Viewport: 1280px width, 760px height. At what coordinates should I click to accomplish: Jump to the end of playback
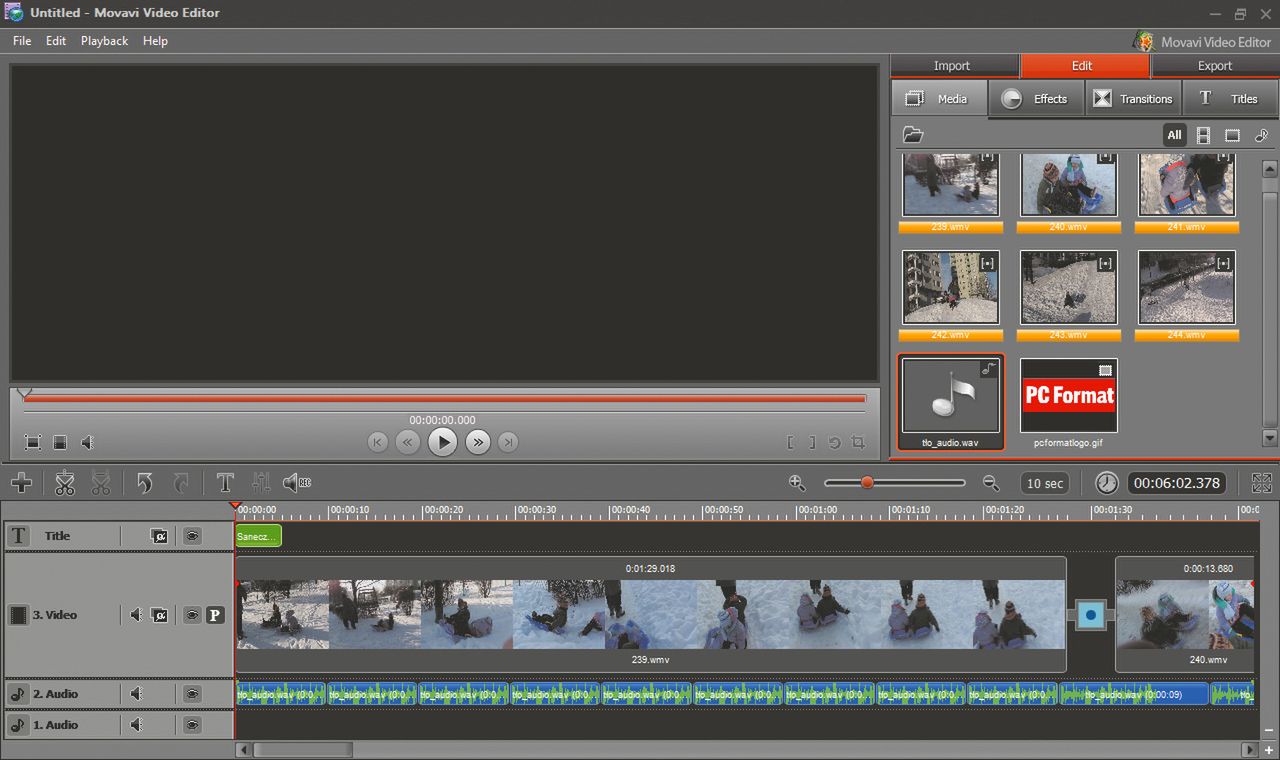[x=508, y=442]
